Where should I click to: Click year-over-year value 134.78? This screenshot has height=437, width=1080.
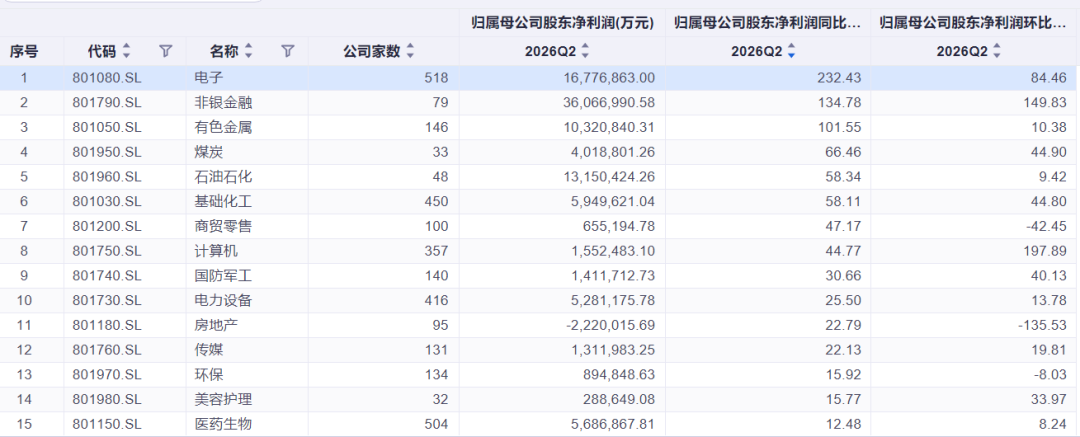840,103
